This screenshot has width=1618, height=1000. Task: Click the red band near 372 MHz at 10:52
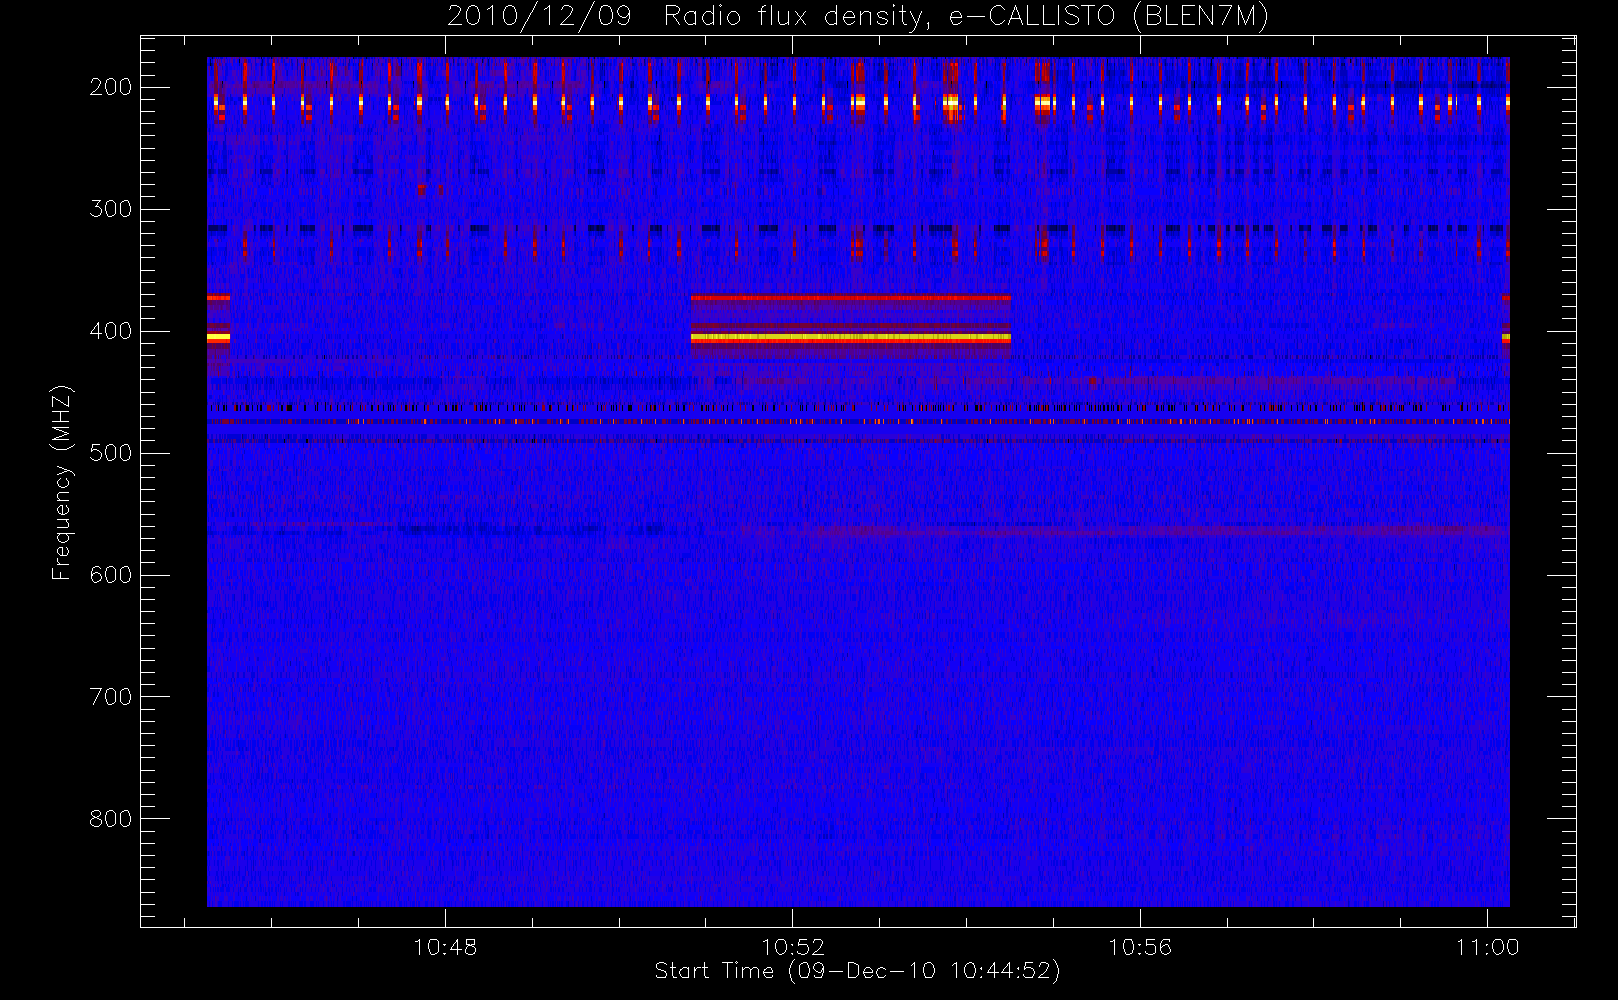tap(851, 298)
